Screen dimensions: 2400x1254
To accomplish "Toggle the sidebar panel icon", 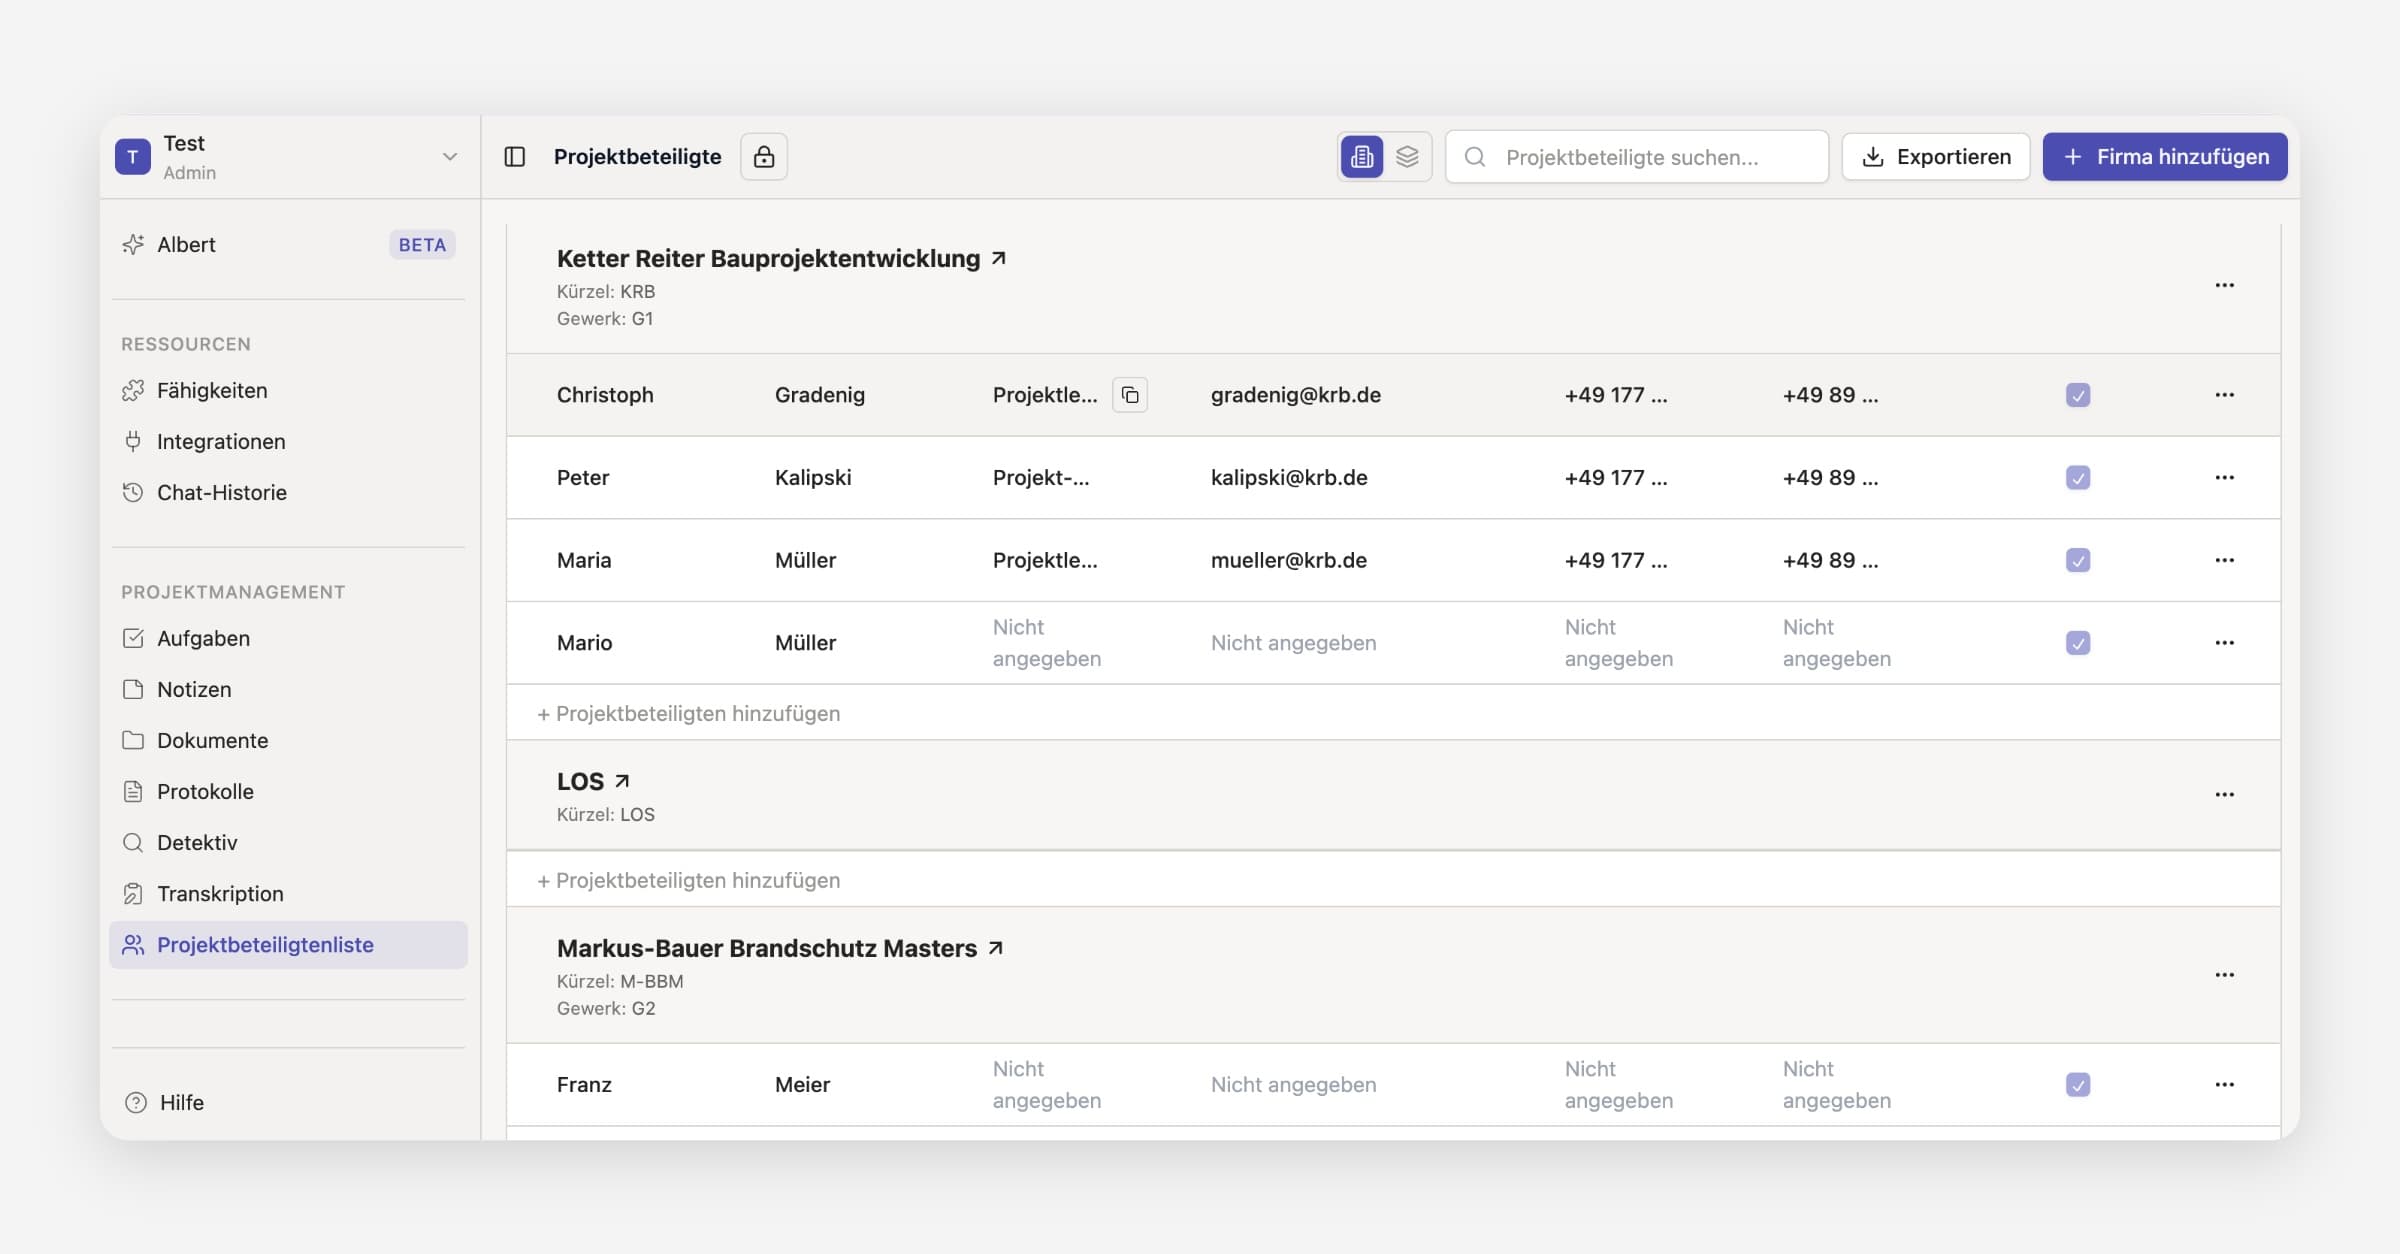I will [515, 157].
